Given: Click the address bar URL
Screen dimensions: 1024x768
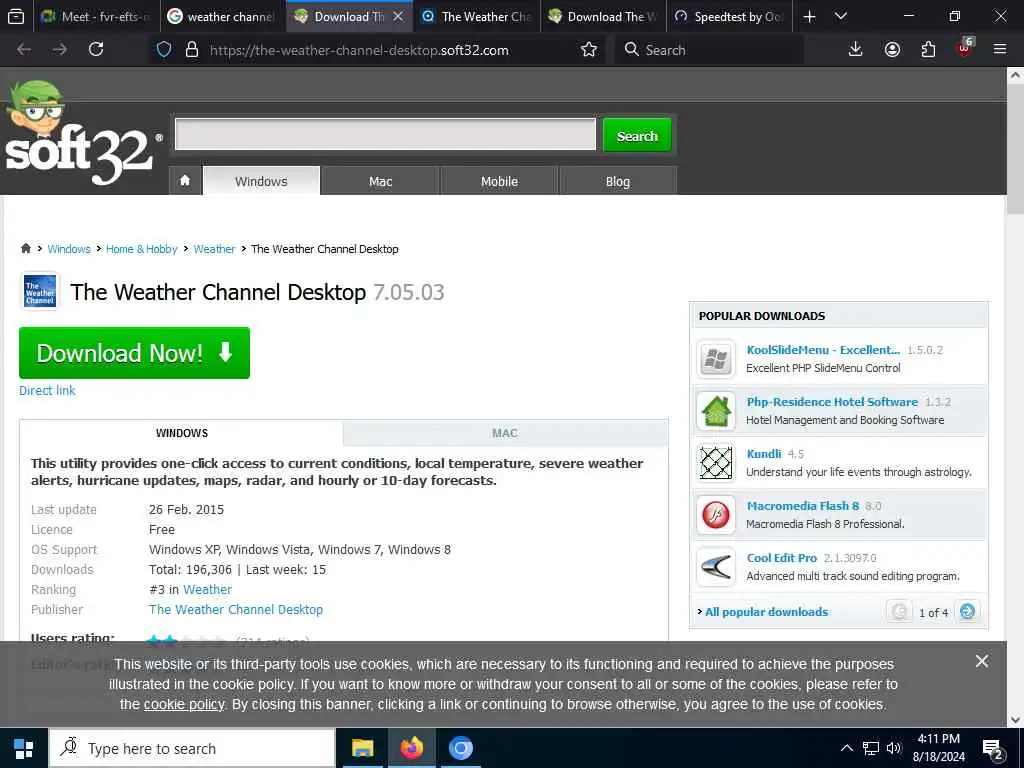Looking at the screenshot, I should tap(359, 50).
